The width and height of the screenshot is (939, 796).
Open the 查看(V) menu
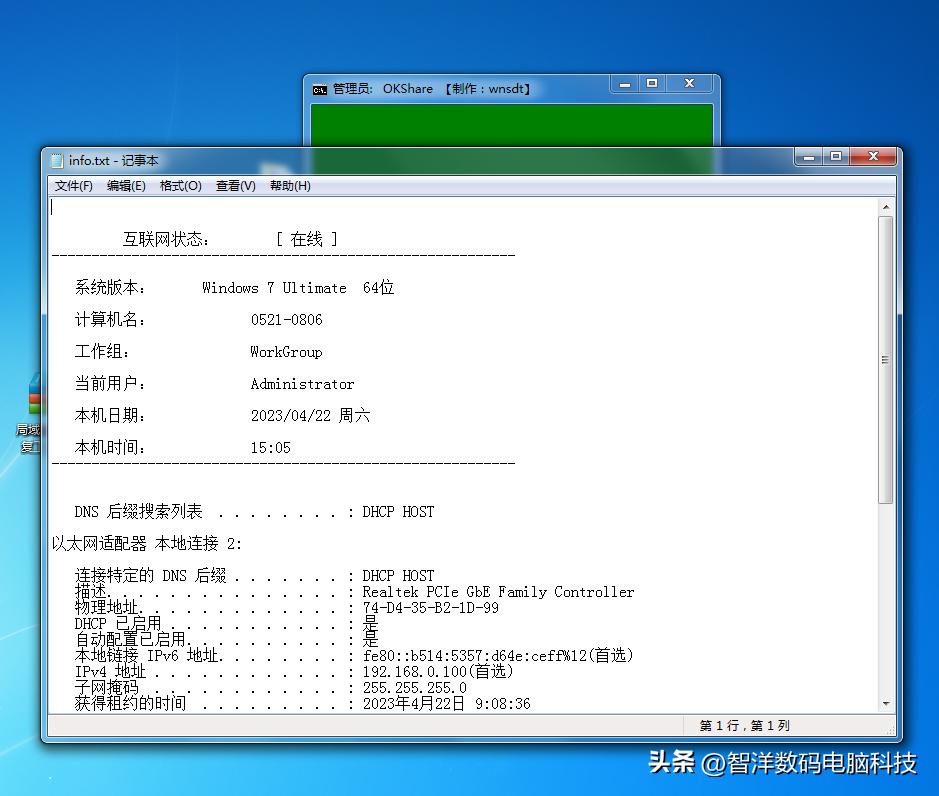[x=234, y=186]
